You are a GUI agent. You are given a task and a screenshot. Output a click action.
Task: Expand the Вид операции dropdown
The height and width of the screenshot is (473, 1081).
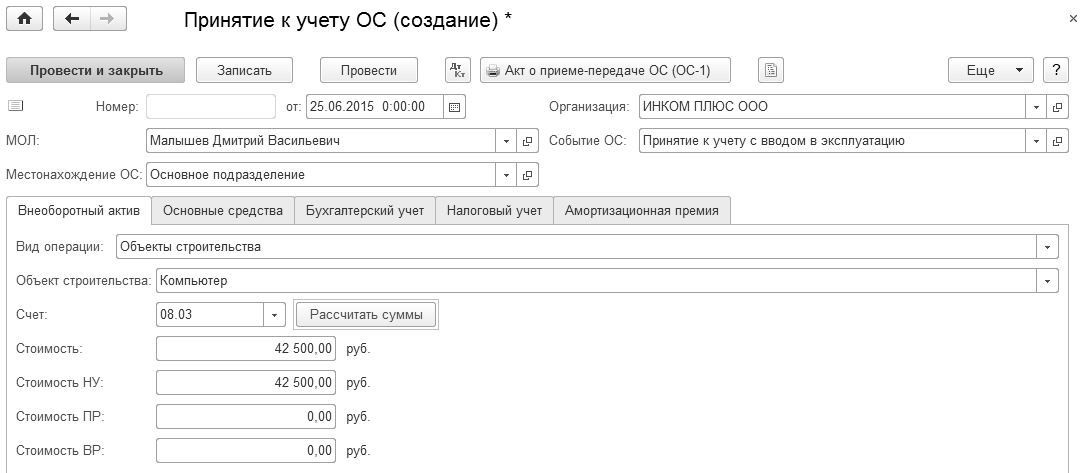(x=1048, y=246)
